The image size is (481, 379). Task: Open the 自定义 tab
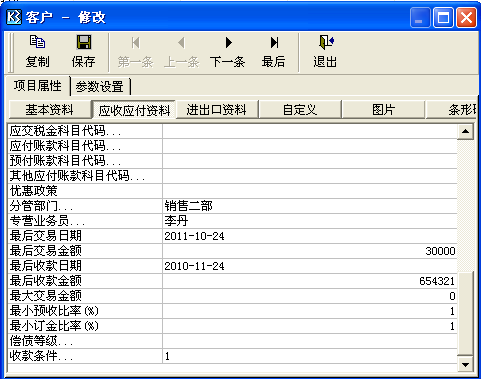300,109
